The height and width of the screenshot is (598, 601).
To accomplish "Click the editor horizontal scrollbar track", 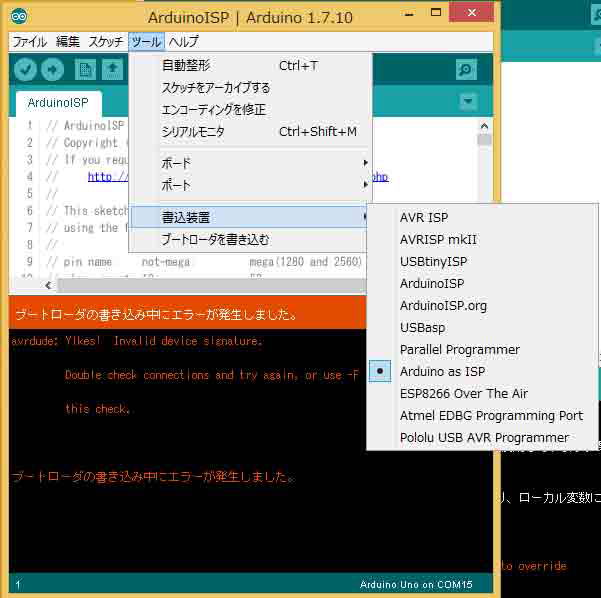I will coord(211,285).
